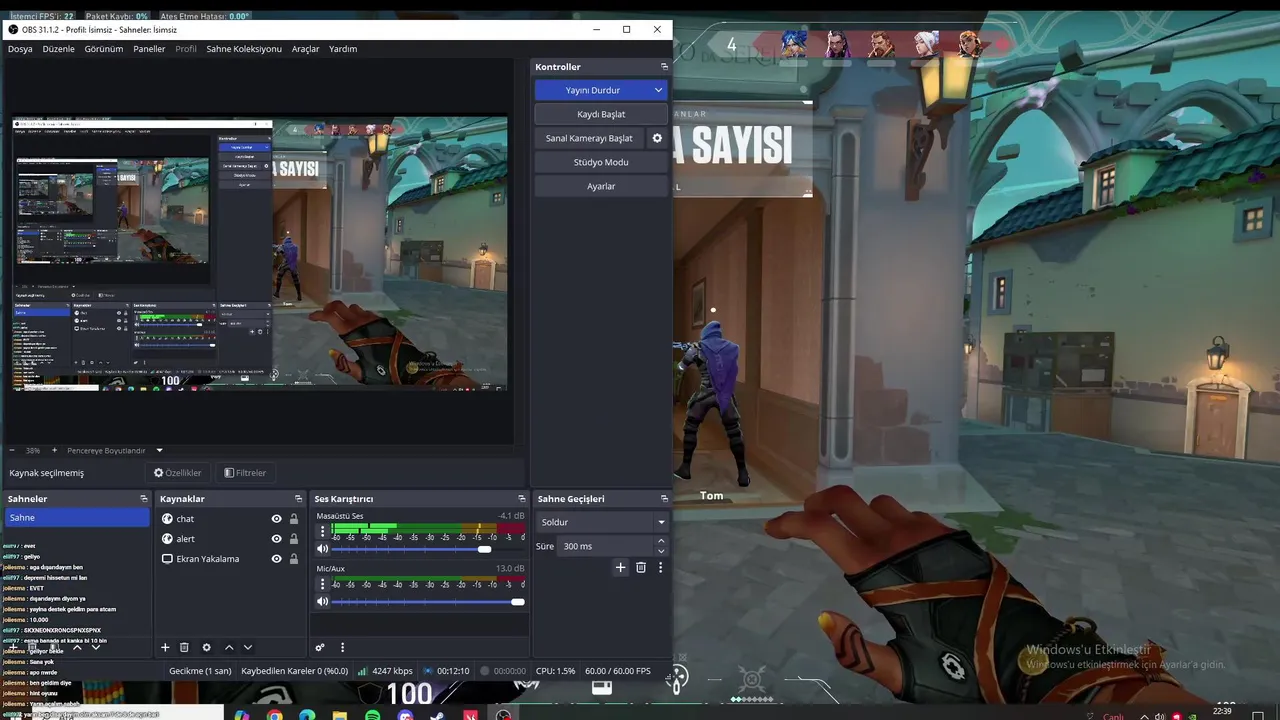Viewport: 1280px width, 720px height.
Task: Open the virtual camera settings gear
Action: pyautogui.click(x=657, y=138)
